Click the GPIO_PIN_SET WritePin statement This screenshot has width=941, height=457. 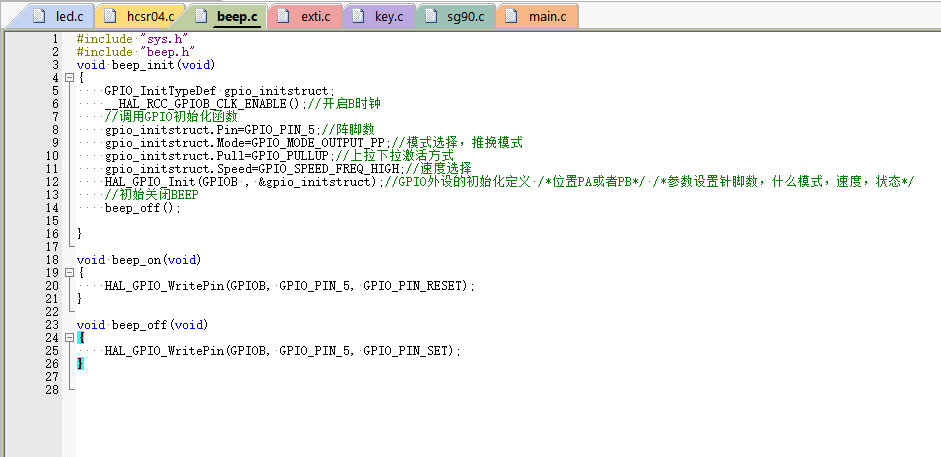coord(282,351)
